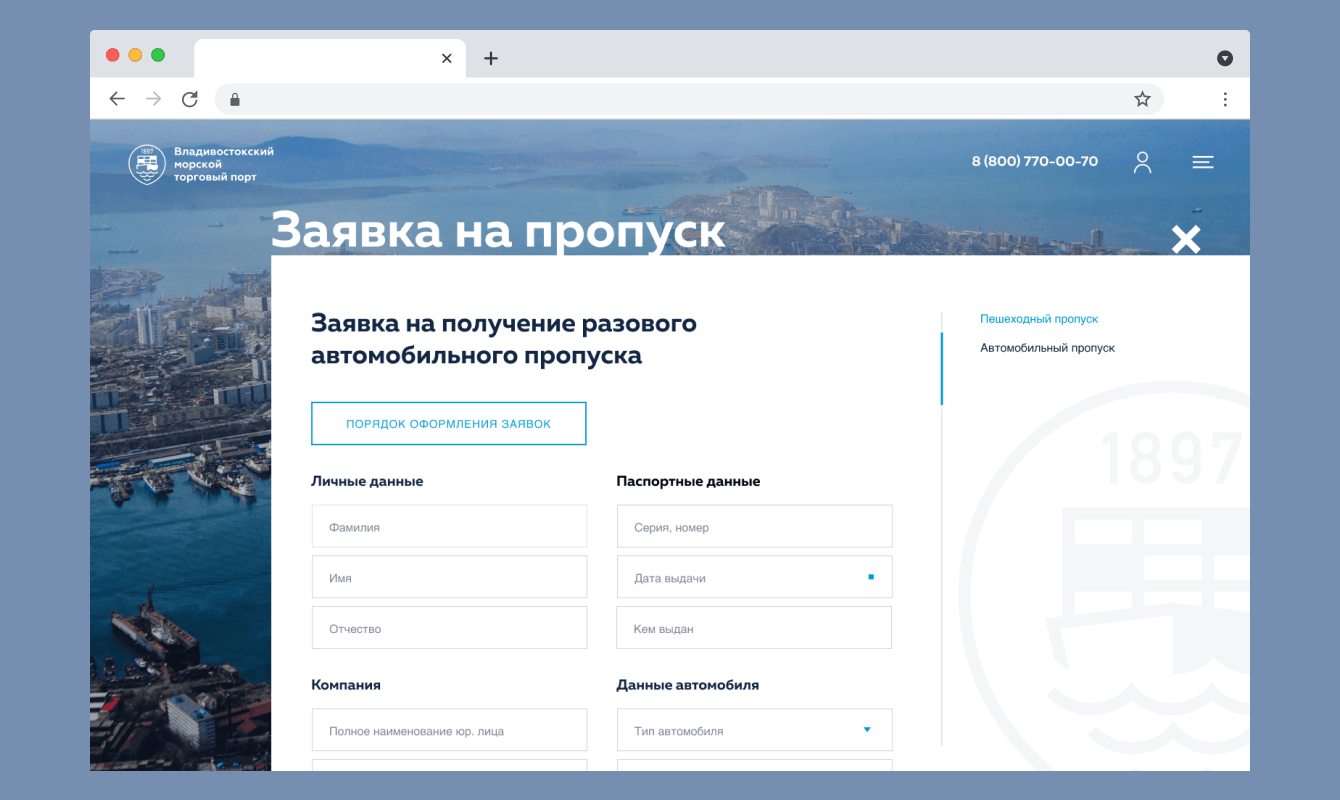Viewport: 1340px width, 800px height.
Task: Focus the 'Фамилия' input field
Action: click(x=450, y=527)
